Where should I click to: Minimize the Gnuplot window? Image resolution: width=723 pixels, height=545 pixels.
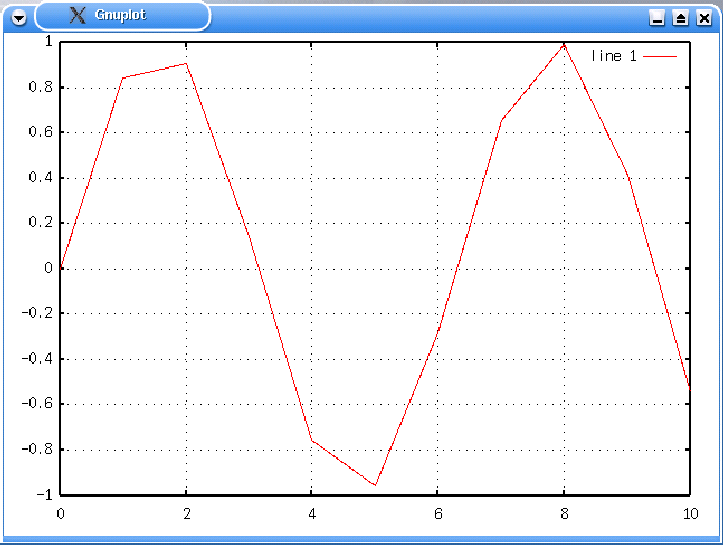[657, 18]
